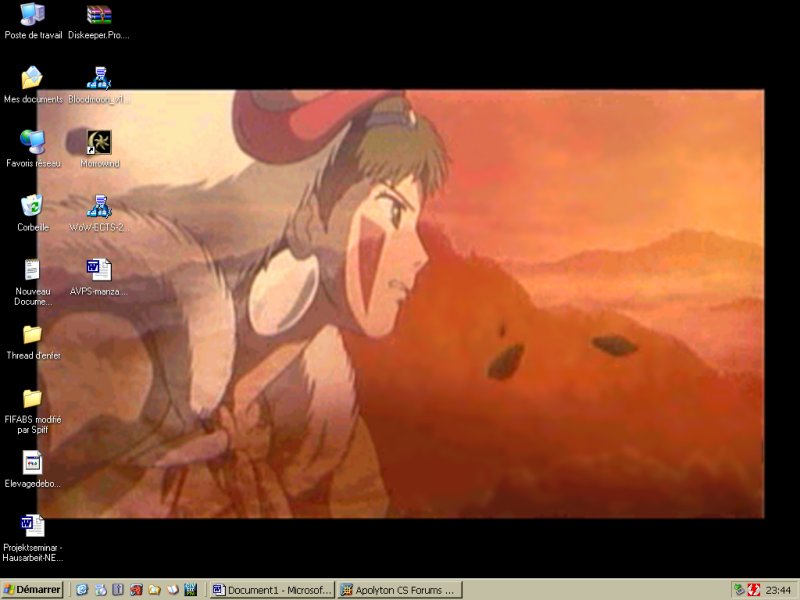The width and height of the screenshot is (800, 600).
Task: Launch Internet Explorer from Quick Launch
Action: click(82, 590)
